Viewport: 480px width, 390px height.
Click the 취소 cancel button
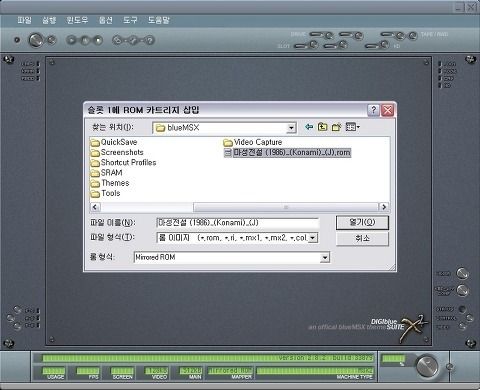tap(362, 239)
